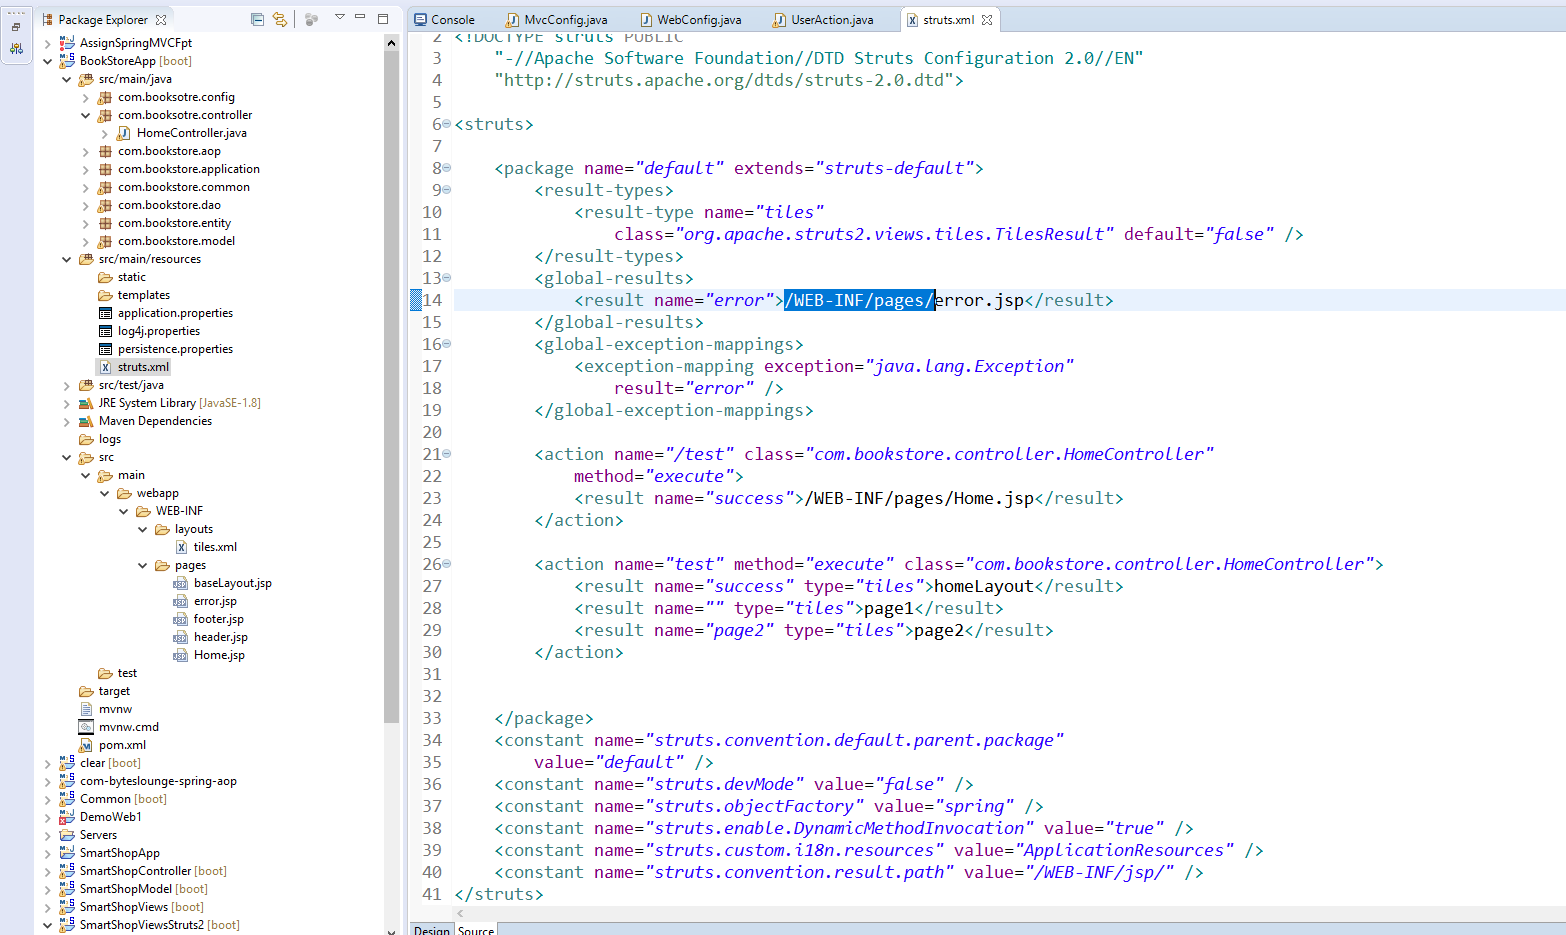Close the struts.xml editor tab

(x=987, y=20)
